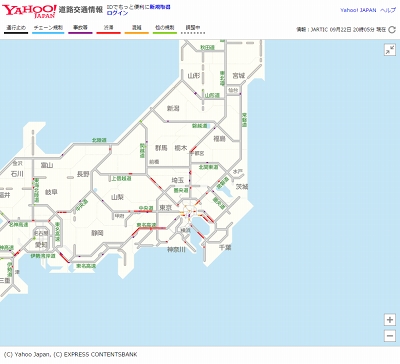Select 石川 prefecture label

pyautogui.click(x=17, y=174)
